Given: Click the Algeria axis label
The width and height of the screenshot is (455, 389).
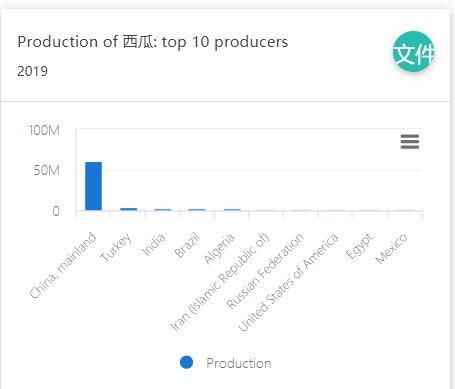Looking at the screenshot, I should tap(219, 248).
